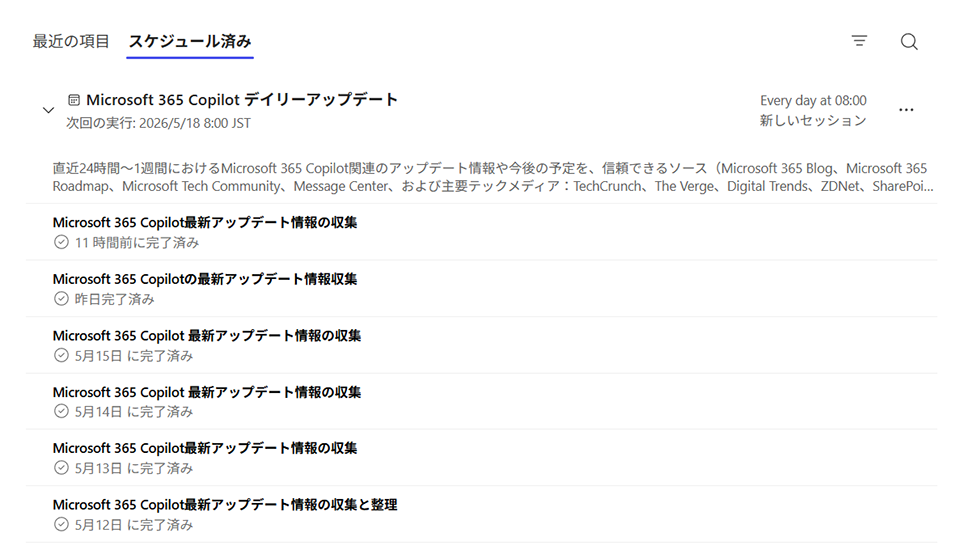Click the calendar icon beside the schedule title
960x554 pixels.
pyautogui.click(x=74, y=100)
